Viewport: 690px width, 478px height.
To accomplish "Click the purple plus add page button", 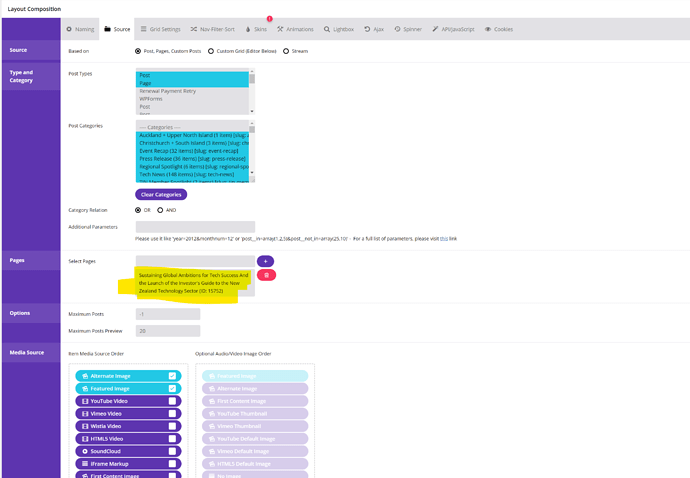I will (265, 261).
